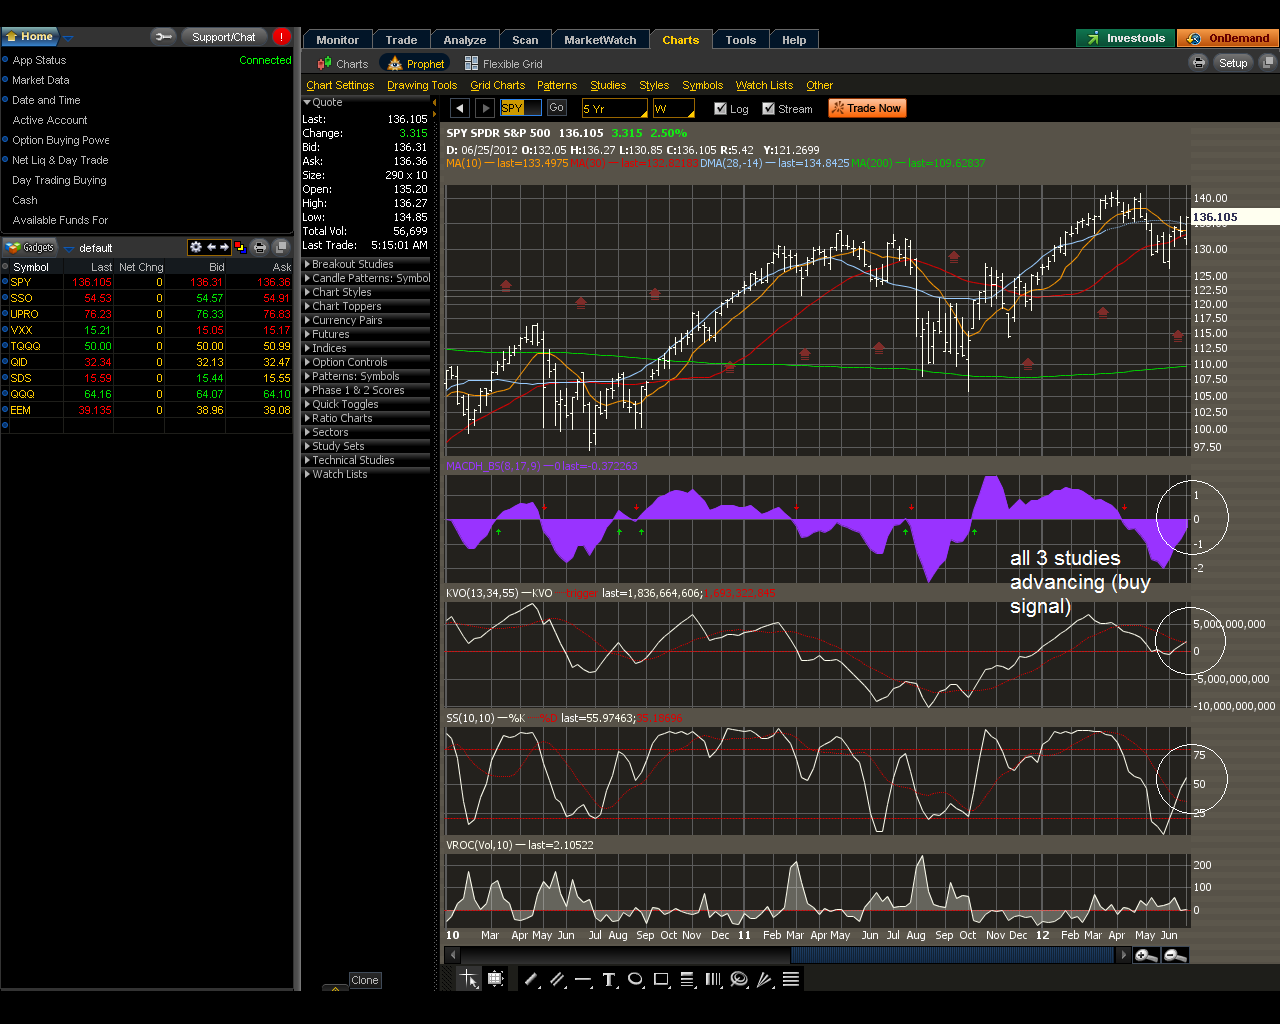Image resolution: width=1280 pixels, height=1024 pixels.
Task: Click the detach window icon beside Setup
Action: [1268, 62]
